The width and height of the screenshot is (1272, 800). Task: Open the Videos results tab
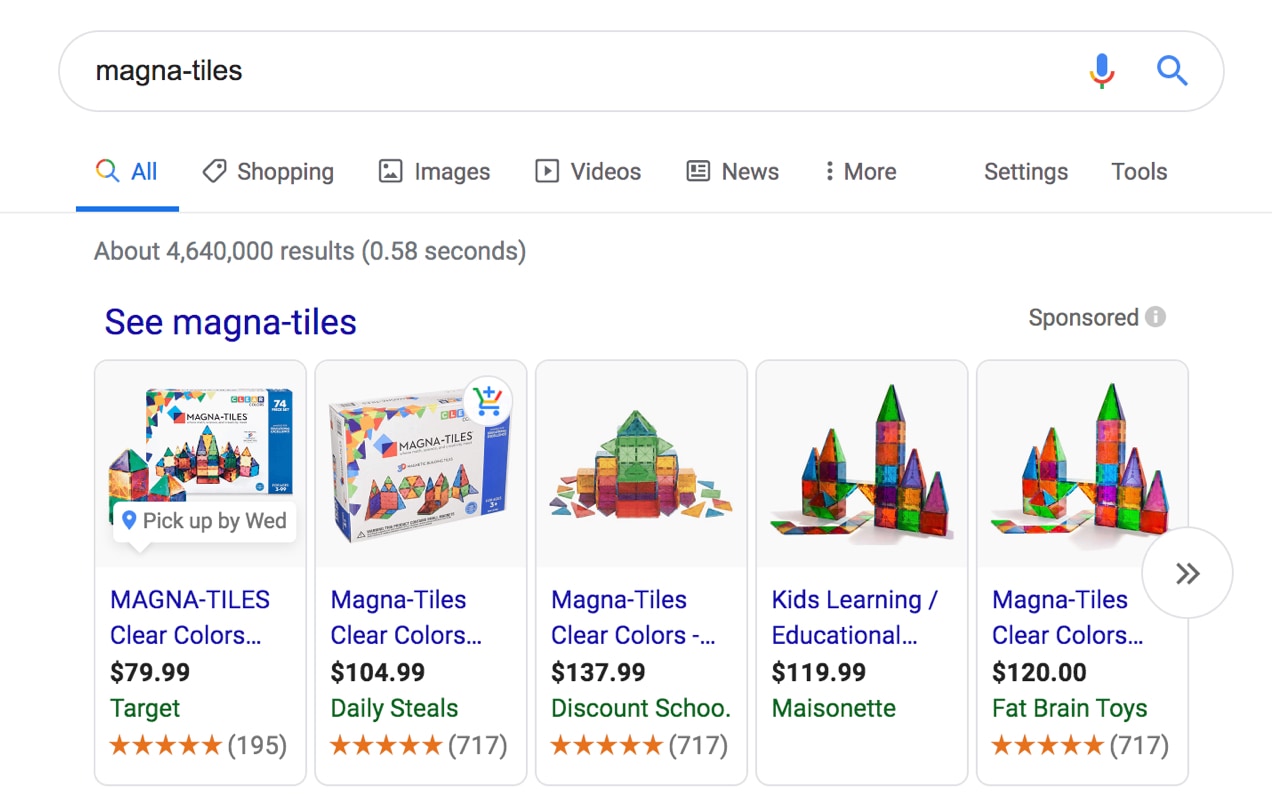pyautogui.click(x=588, y=172)
